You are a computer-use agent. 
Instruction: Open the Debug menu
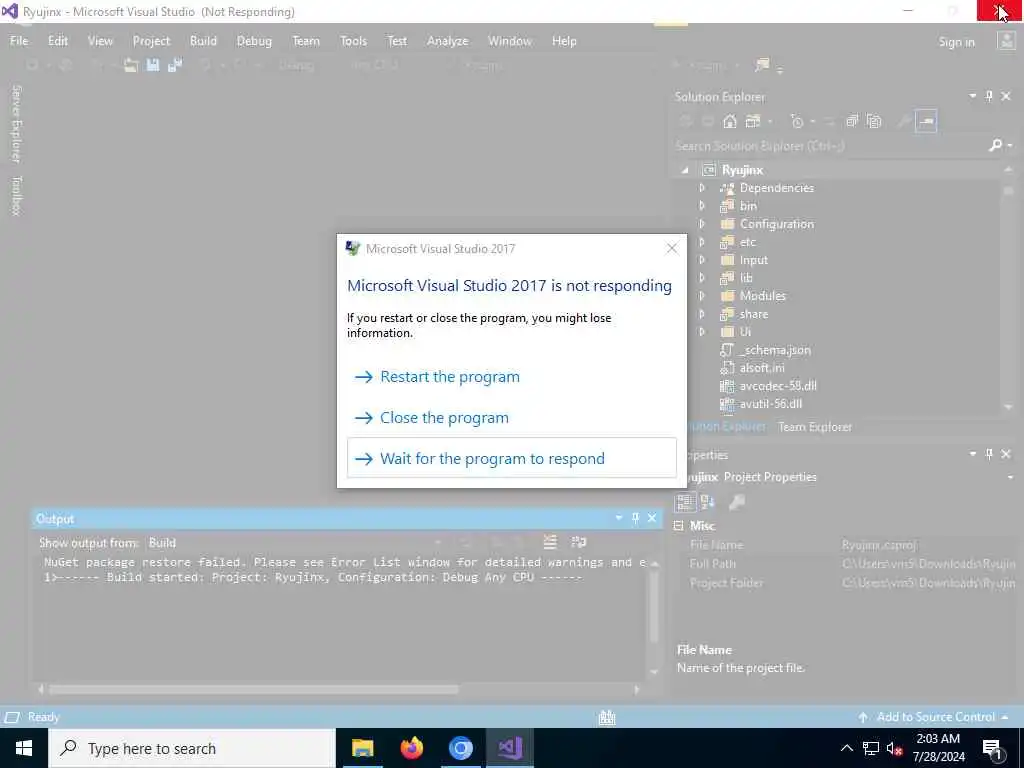(254, 41)
